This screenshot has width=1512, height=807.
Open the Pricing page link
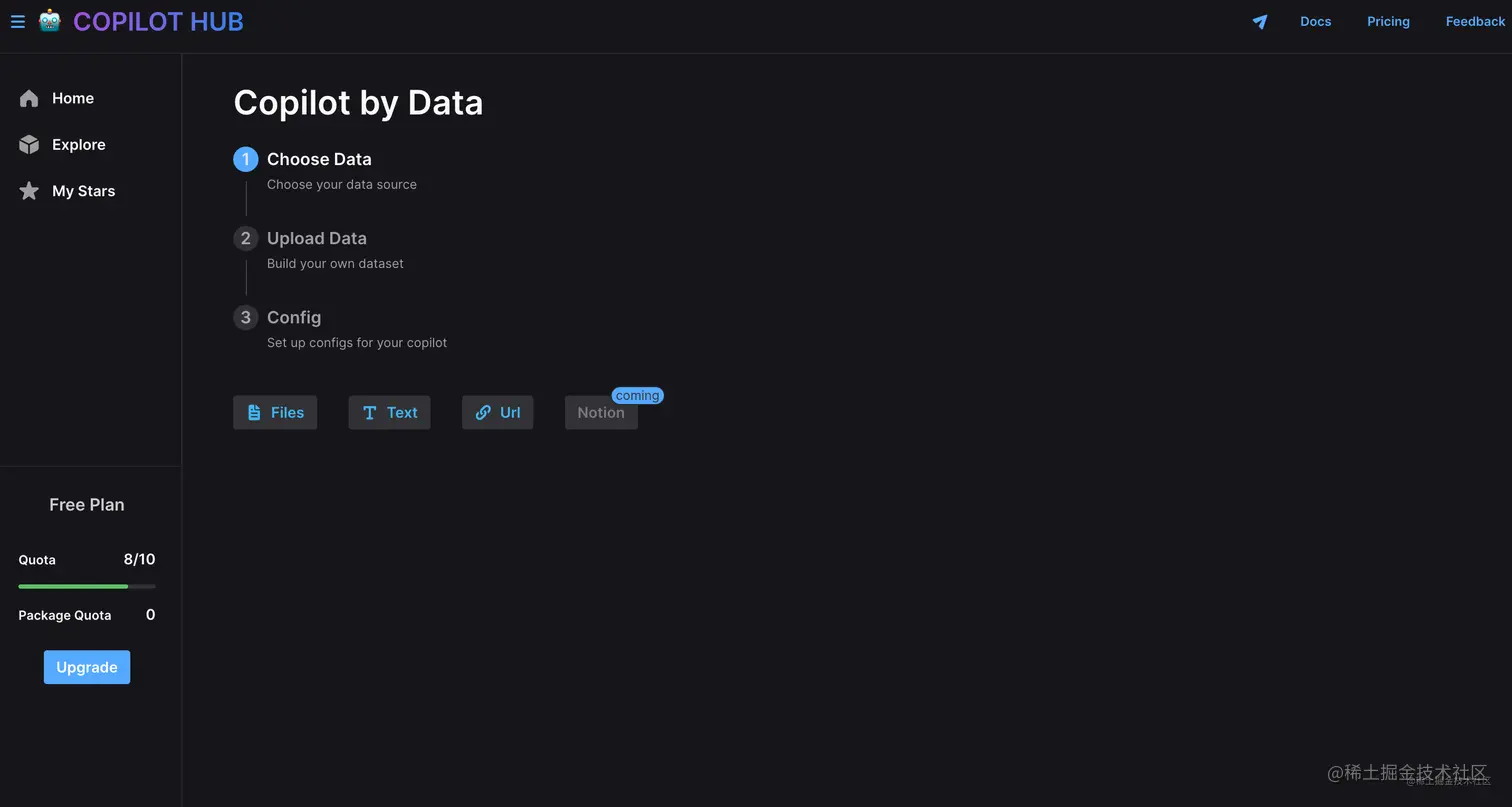(x=1388, y=22)
